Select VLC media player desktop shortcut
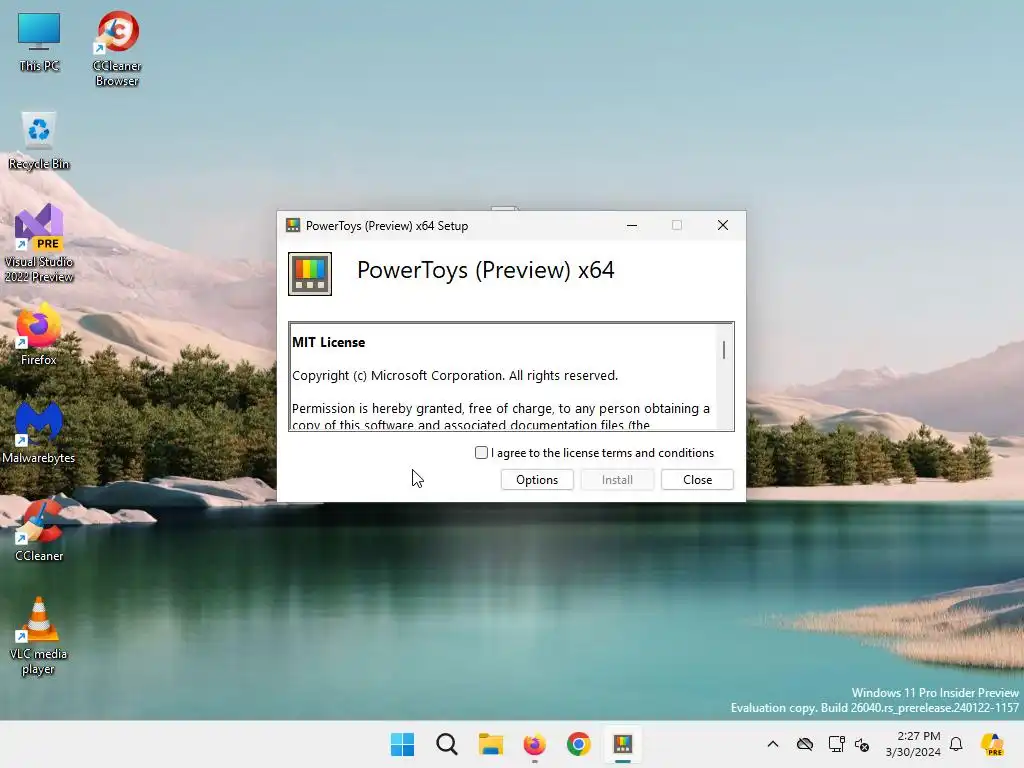 pyautogui.click(x=39, y=636)
